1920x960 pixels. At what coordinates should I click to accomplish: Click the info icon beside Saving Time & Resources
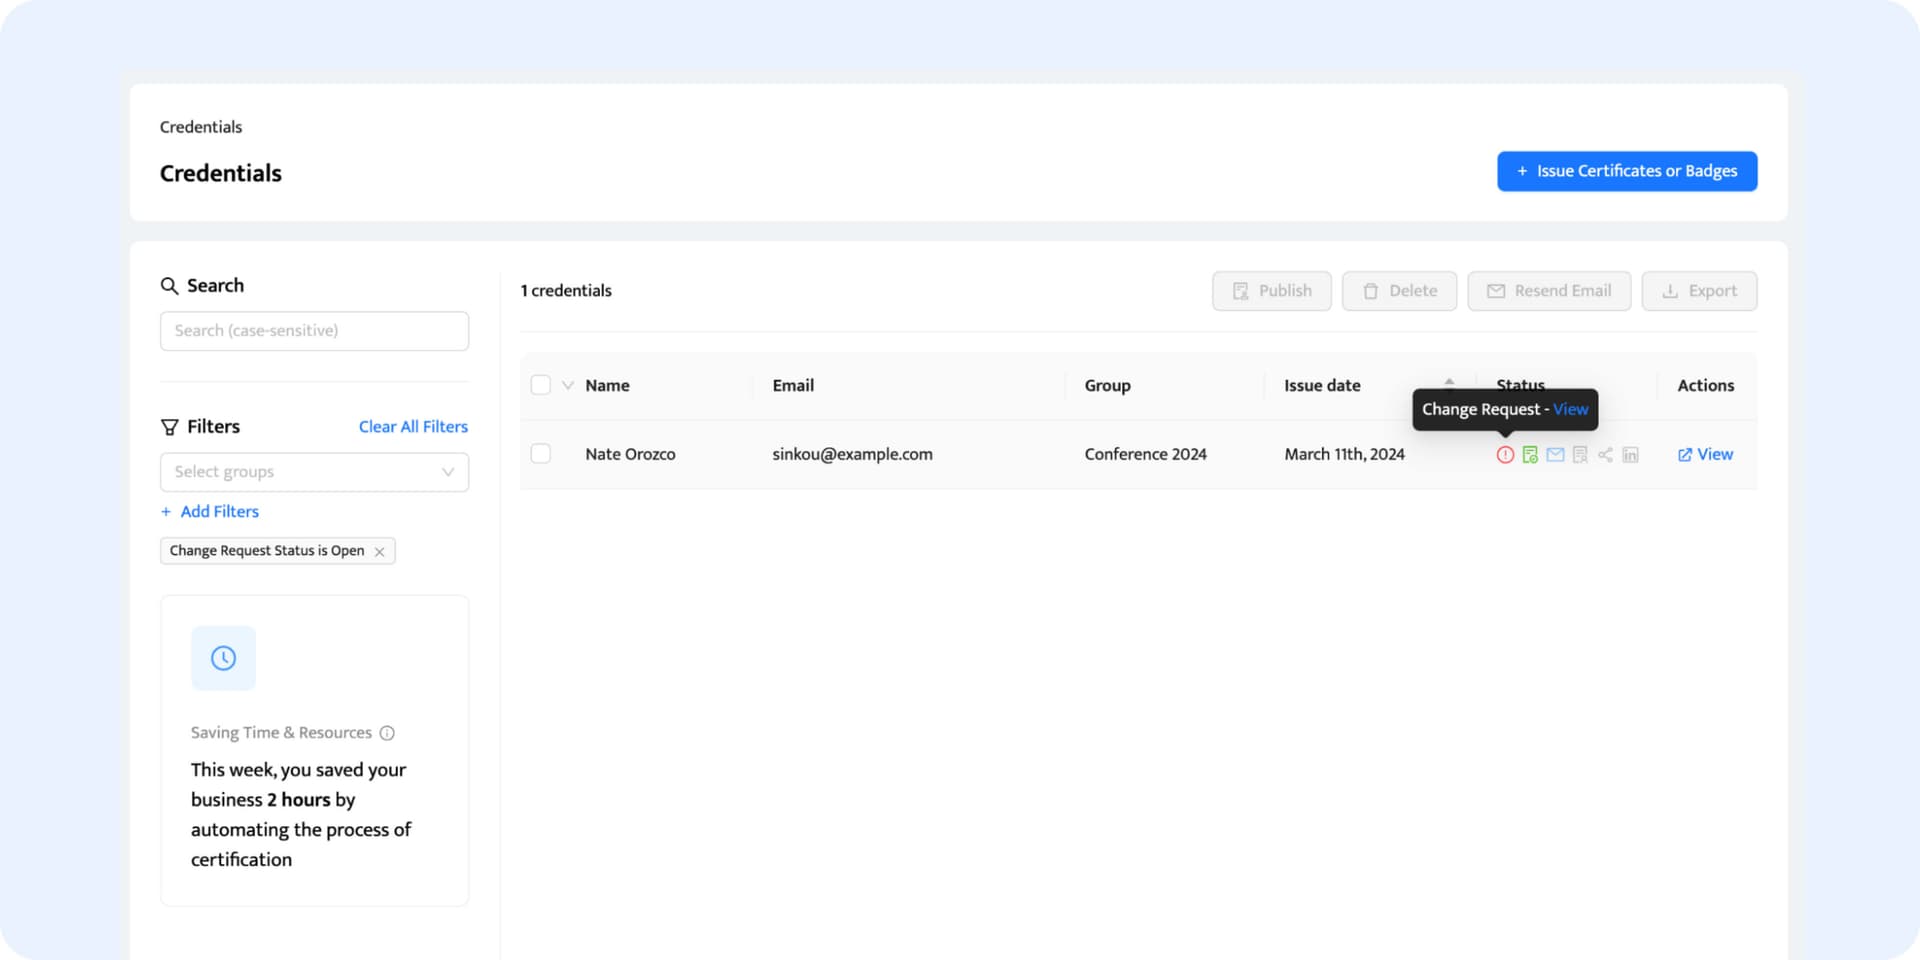pyautogui.click(x=387, y=733)
